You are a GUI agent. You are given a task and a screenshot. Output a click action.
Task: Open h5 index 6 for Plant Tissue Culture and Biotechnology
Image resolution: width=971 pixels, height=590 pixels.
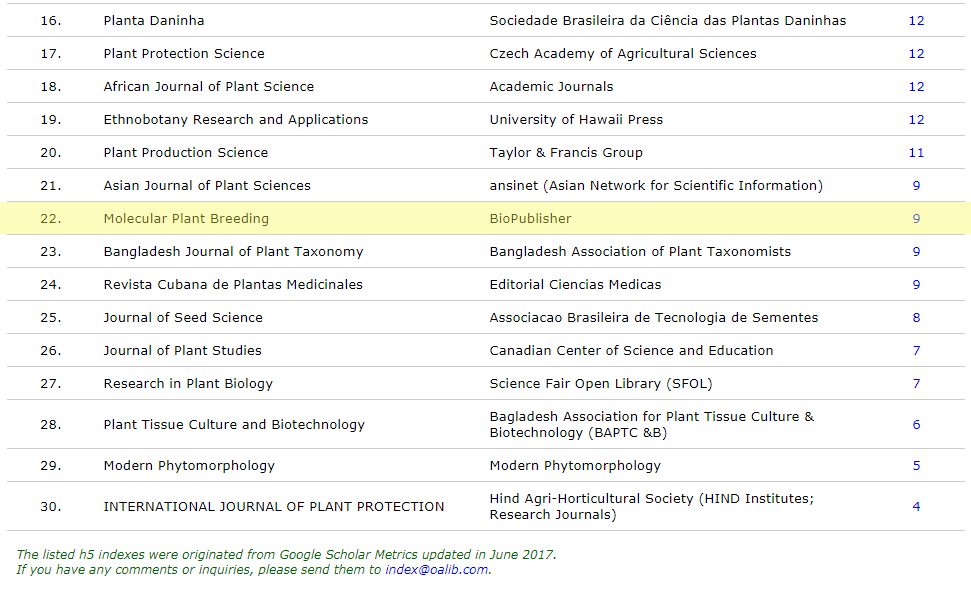click(x=916, y=425)
